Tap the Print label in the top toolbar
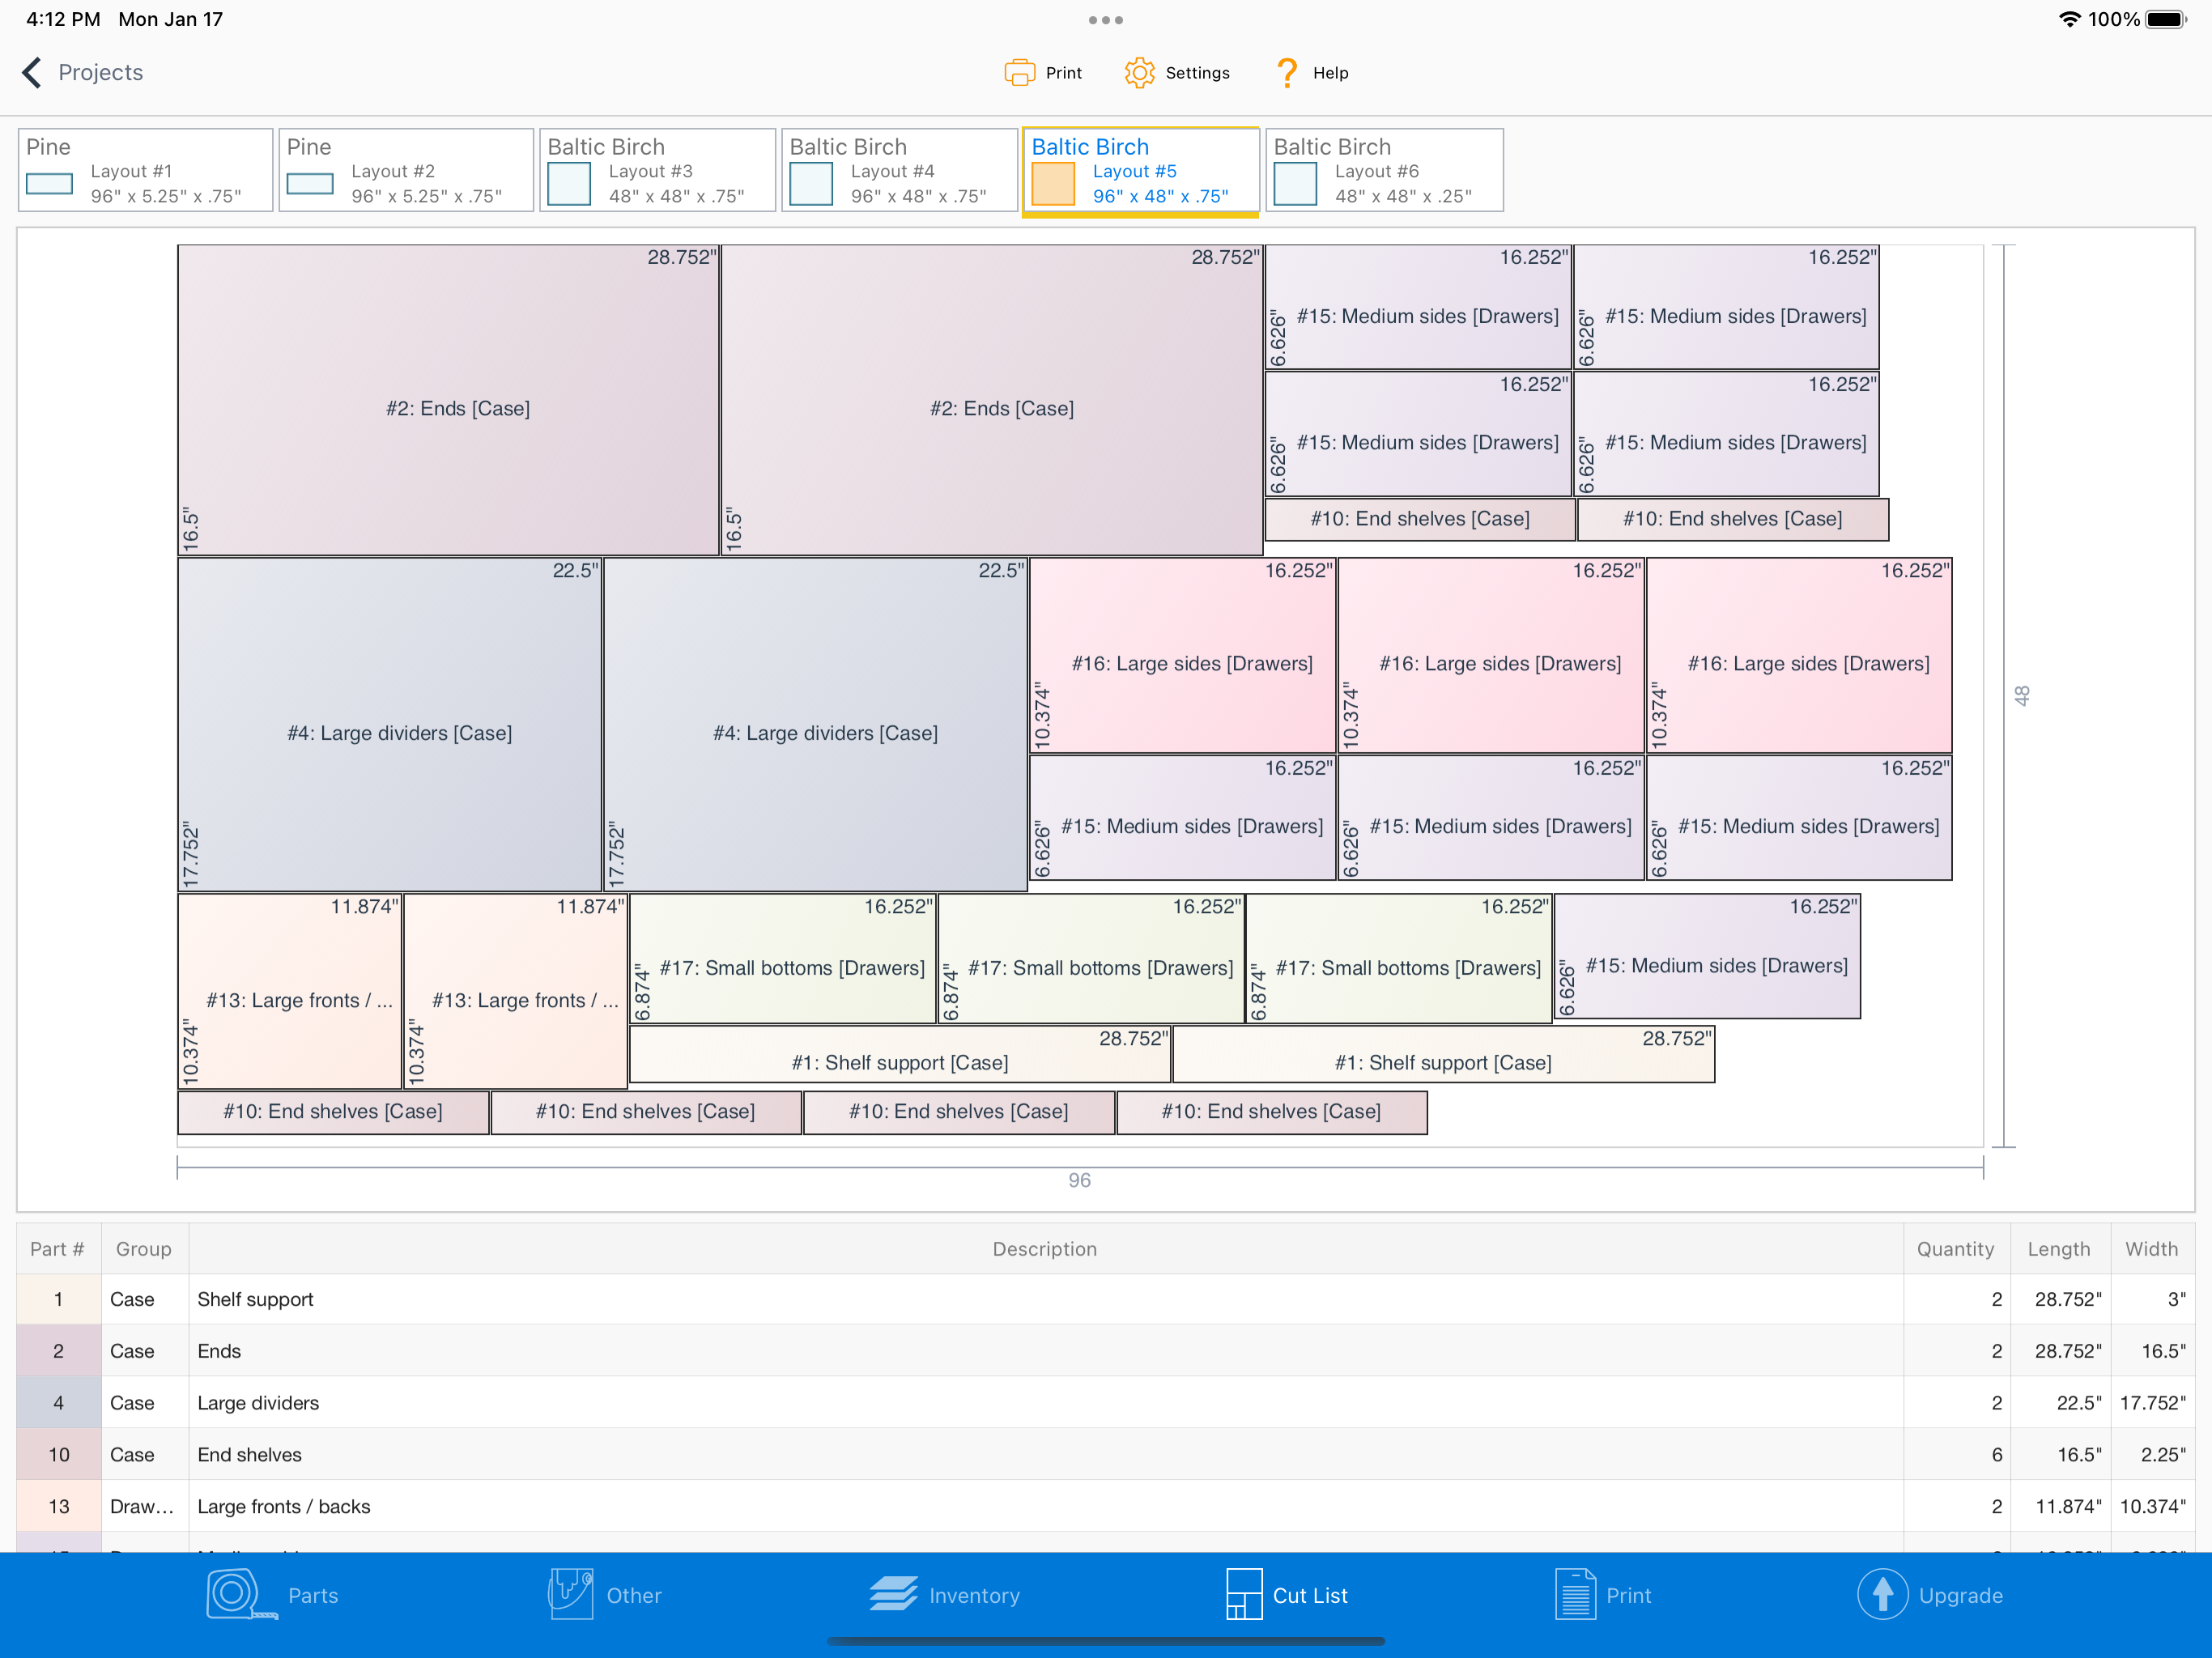Viewport: 2212px width, 1658px height. (1064, 73)
